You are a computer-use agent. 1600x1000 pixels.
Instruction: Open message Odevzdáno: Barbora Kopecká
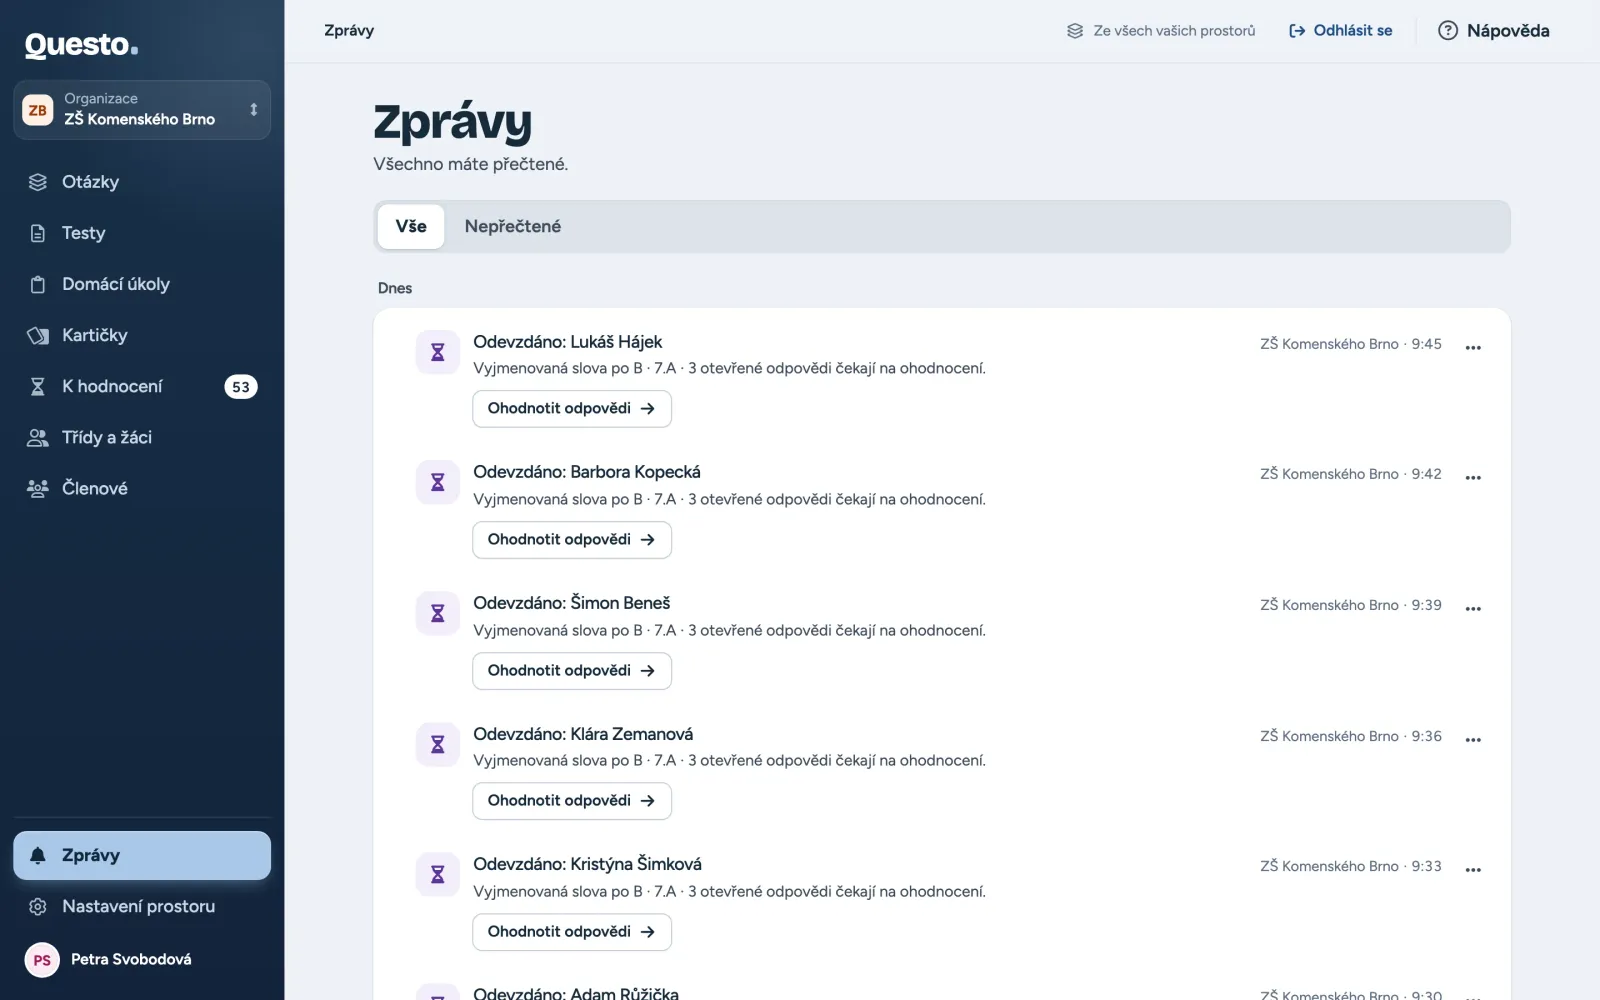(x=587, y=472)
